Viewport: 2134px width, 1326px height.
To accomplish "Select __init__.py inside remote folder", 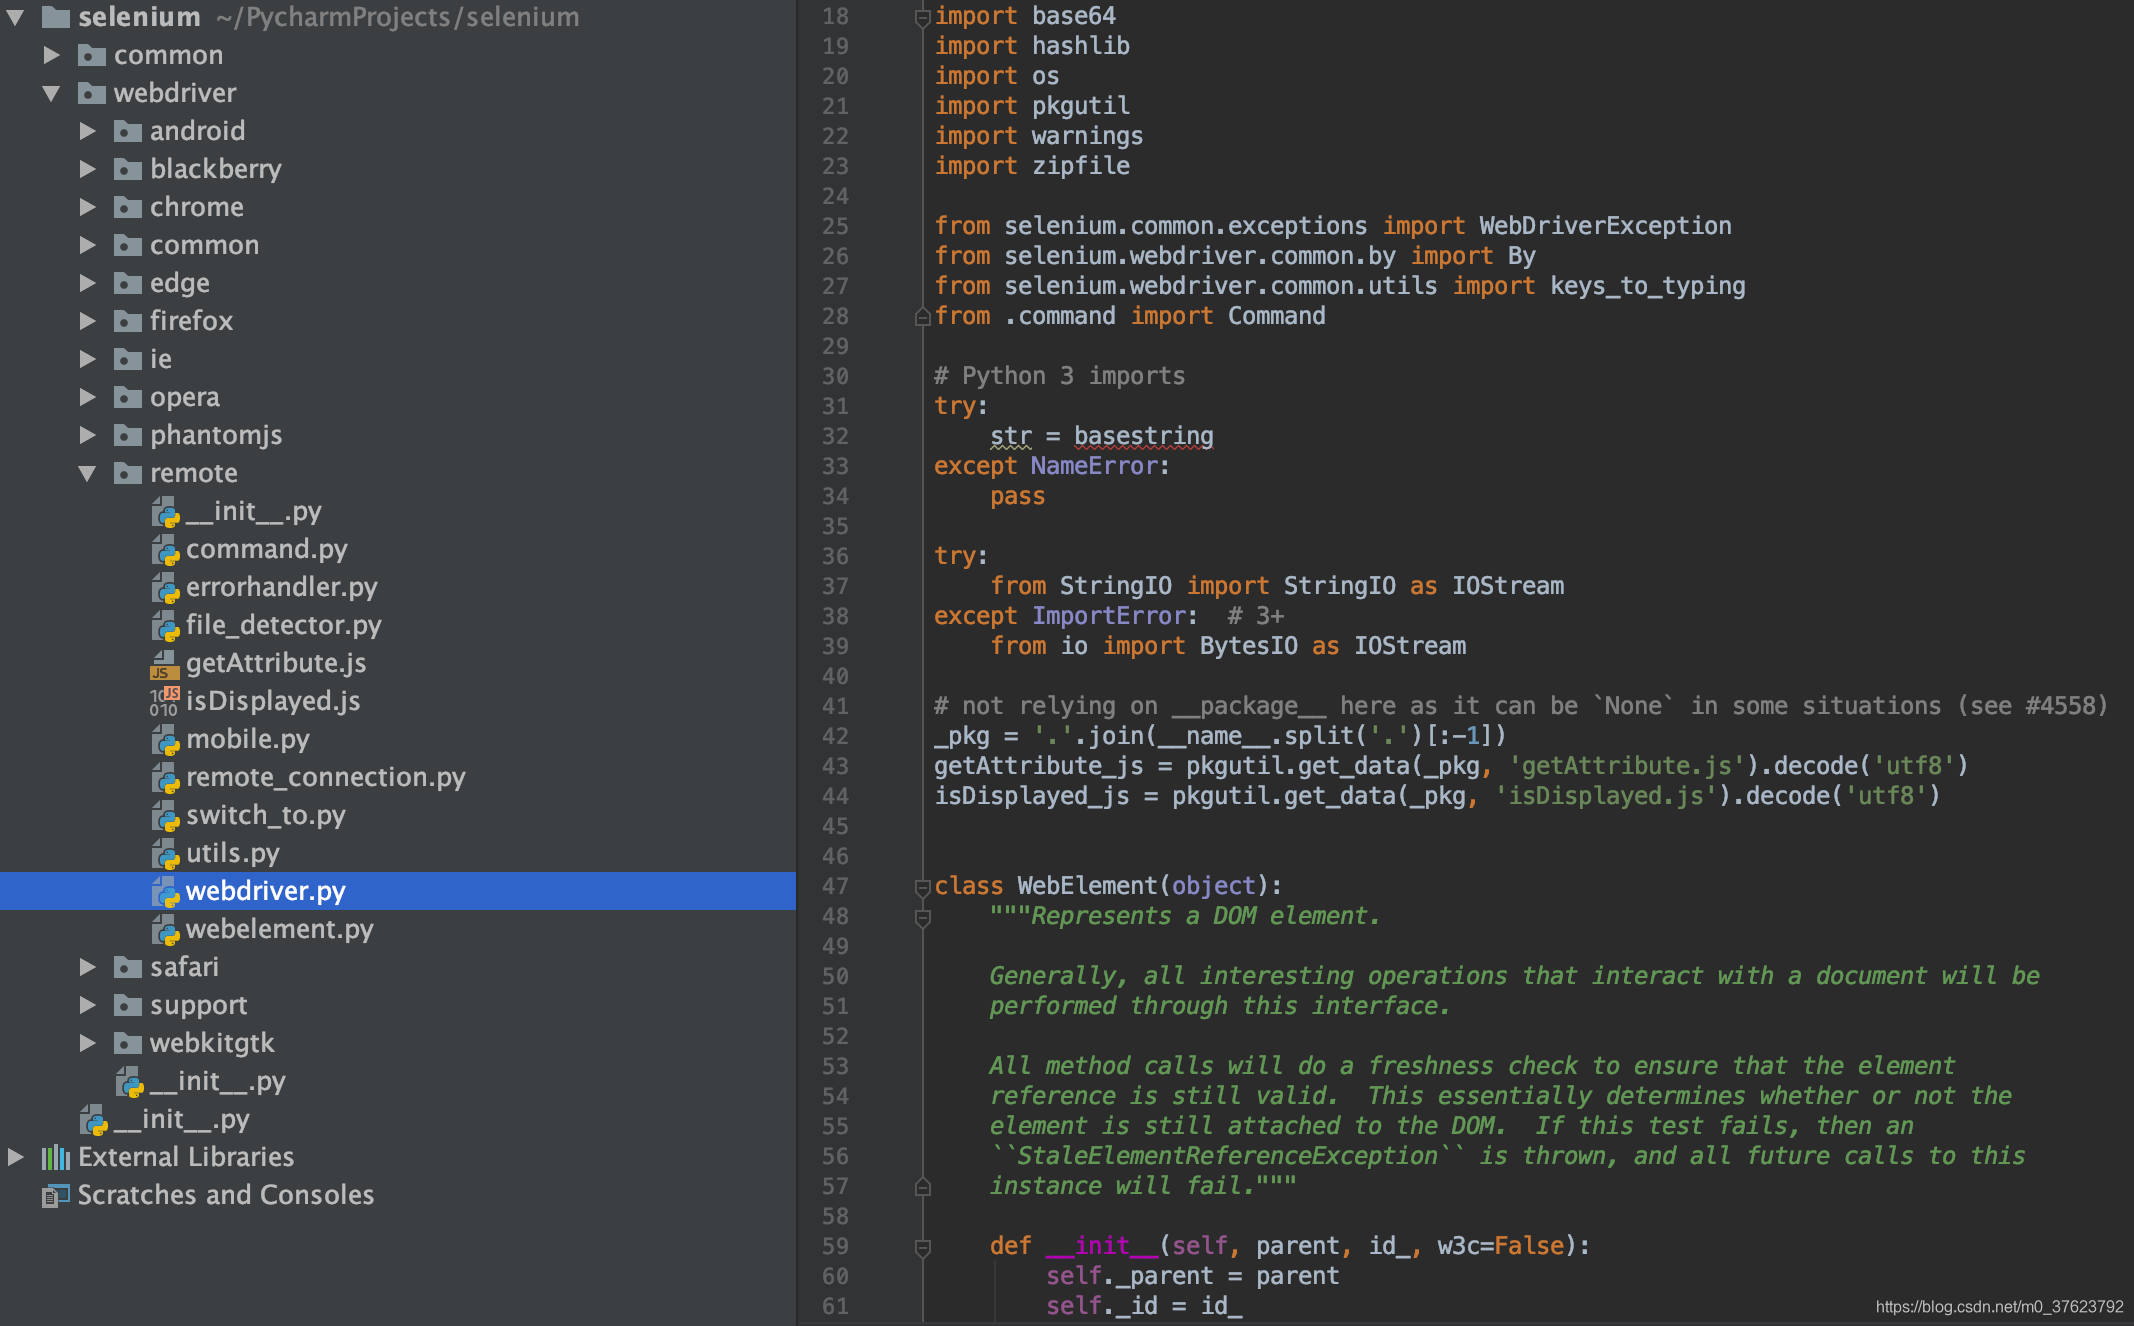I will (253, 511).
